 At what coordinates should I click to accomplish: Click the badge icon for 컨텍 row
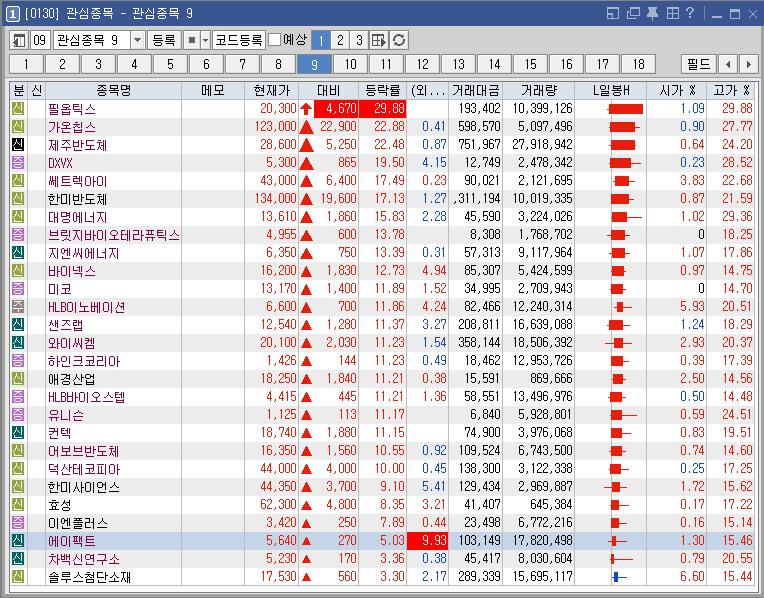18,432
